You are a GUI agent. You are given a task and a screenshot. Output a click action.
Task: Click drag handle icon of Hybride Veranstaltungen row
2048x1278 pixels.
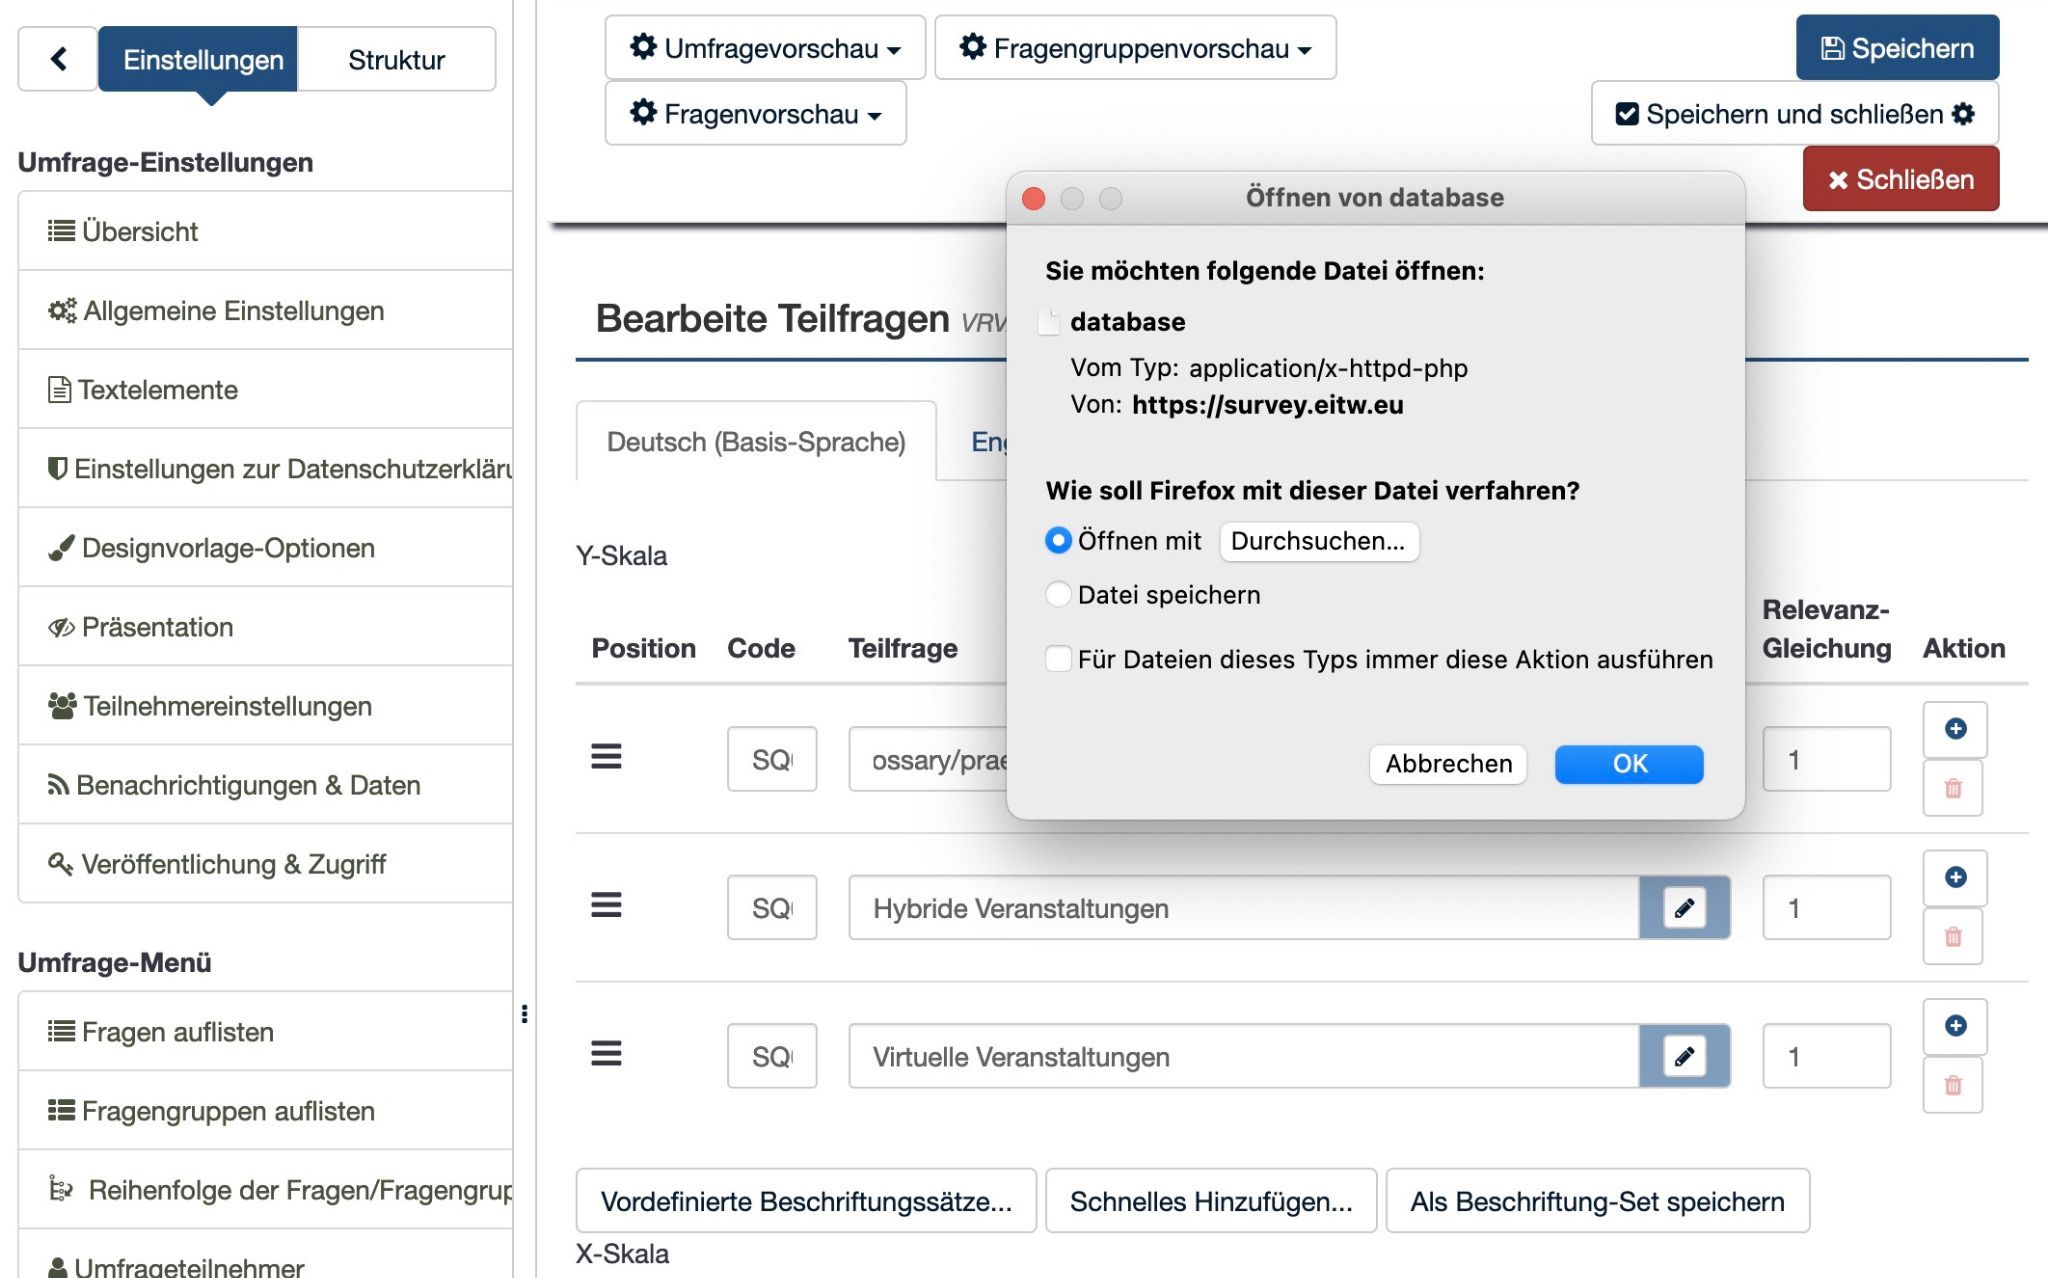pyautogui.click(x=606, y=906)
